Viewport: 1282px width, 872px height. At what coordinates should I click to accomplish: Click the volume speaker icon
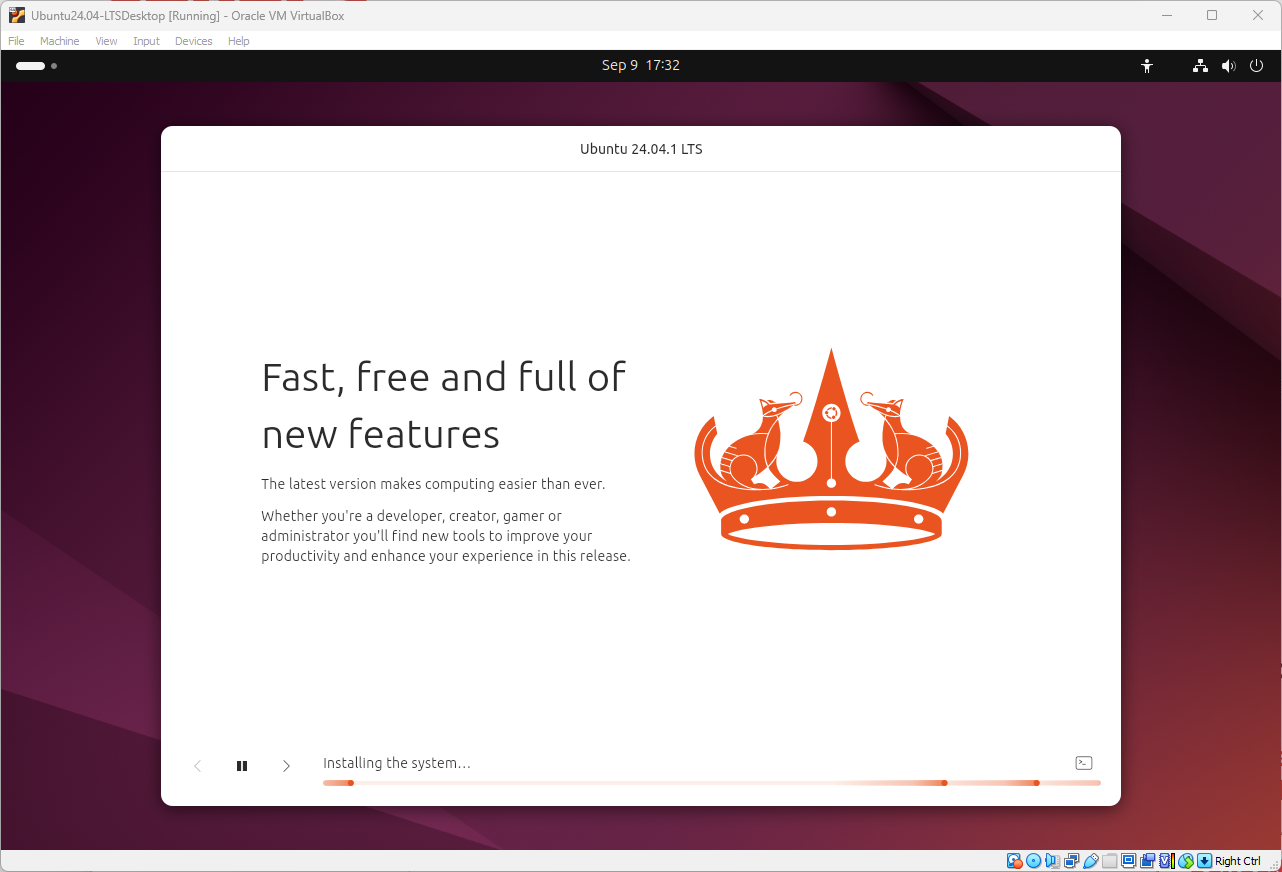(1228, 66)
